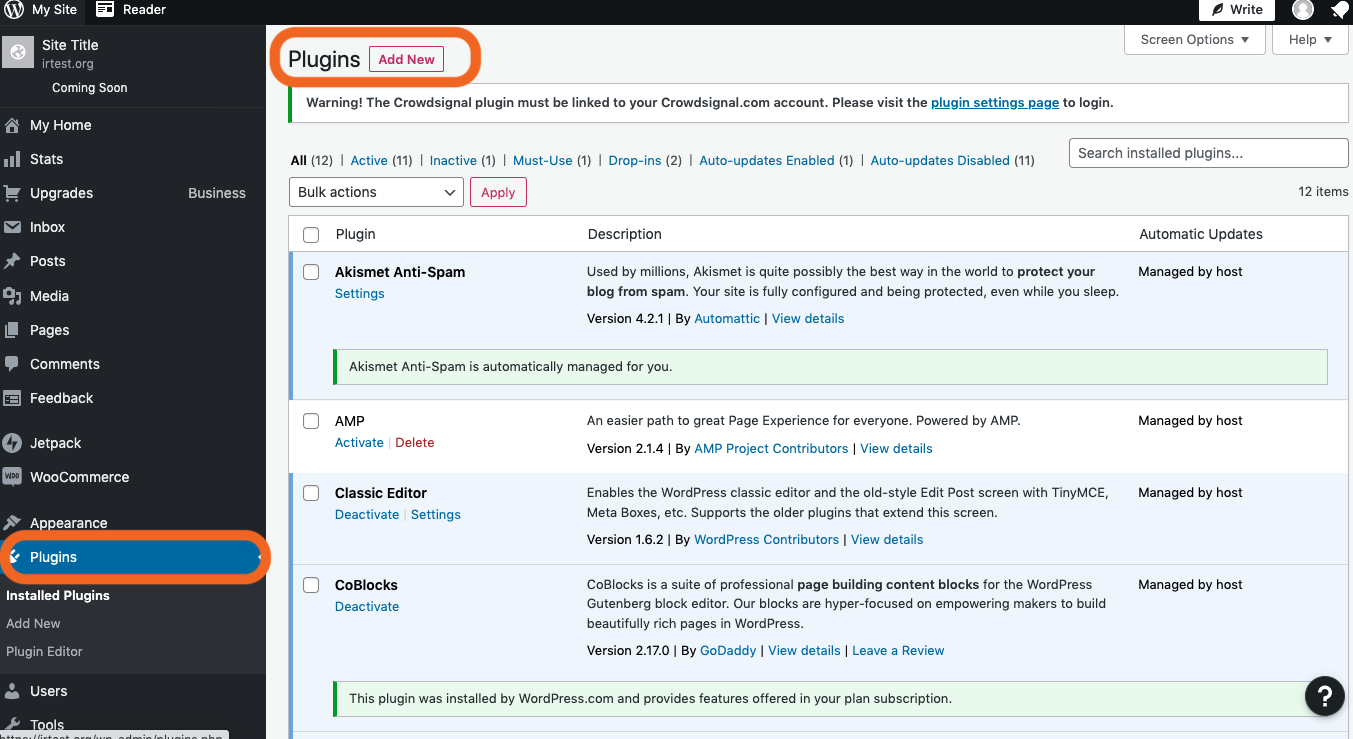Focus the Search installed plugins field

click(1209, 153)
